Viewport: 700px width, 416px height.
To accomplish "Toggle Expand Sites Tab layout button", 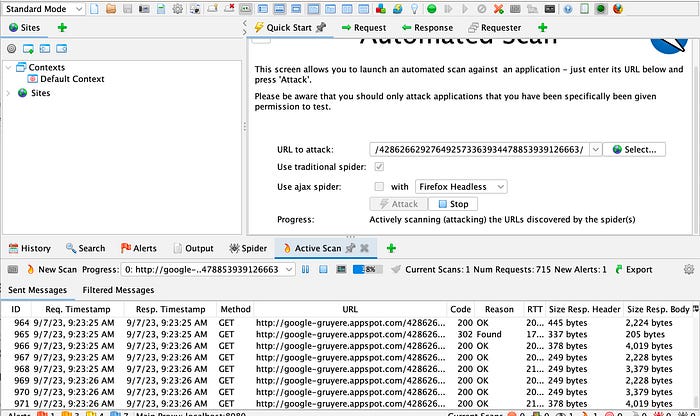I will tap(263, 8).
